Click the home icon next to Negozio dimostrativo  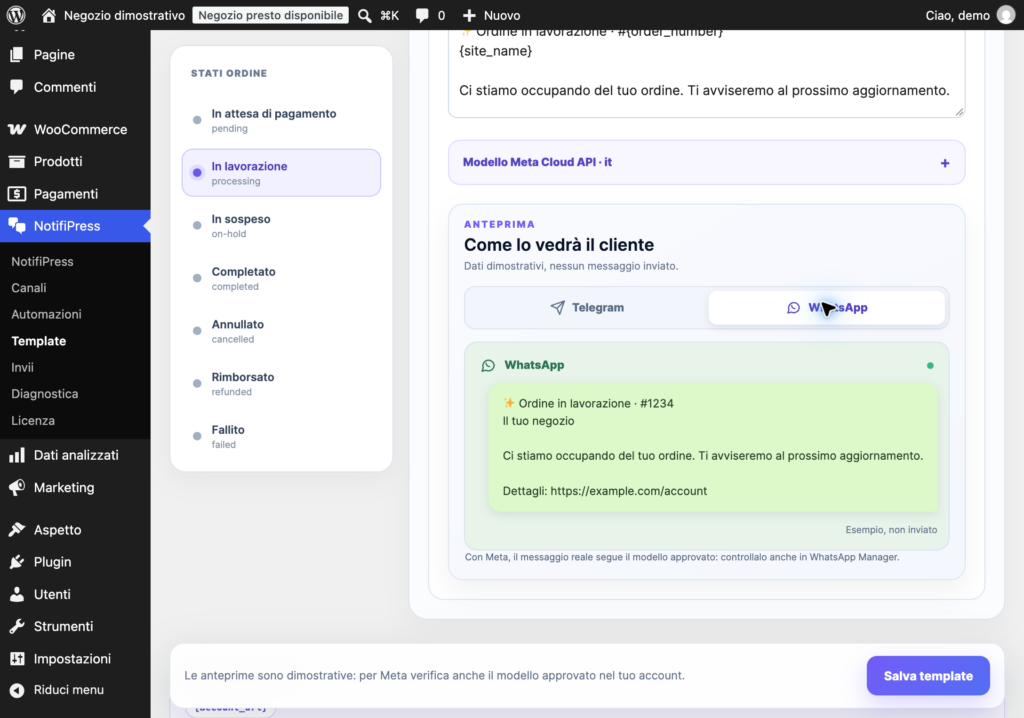click(49, 15)
